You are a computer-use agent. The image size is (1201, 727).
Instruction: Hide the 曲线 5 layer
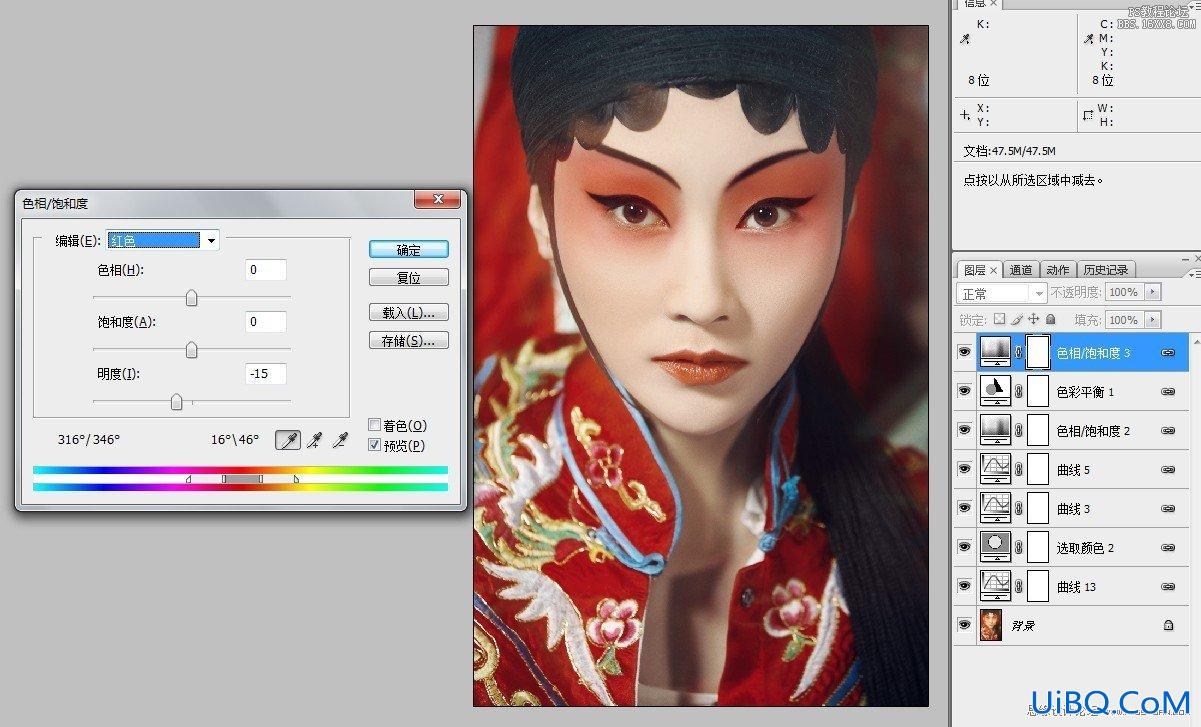[x=964, y=469]
